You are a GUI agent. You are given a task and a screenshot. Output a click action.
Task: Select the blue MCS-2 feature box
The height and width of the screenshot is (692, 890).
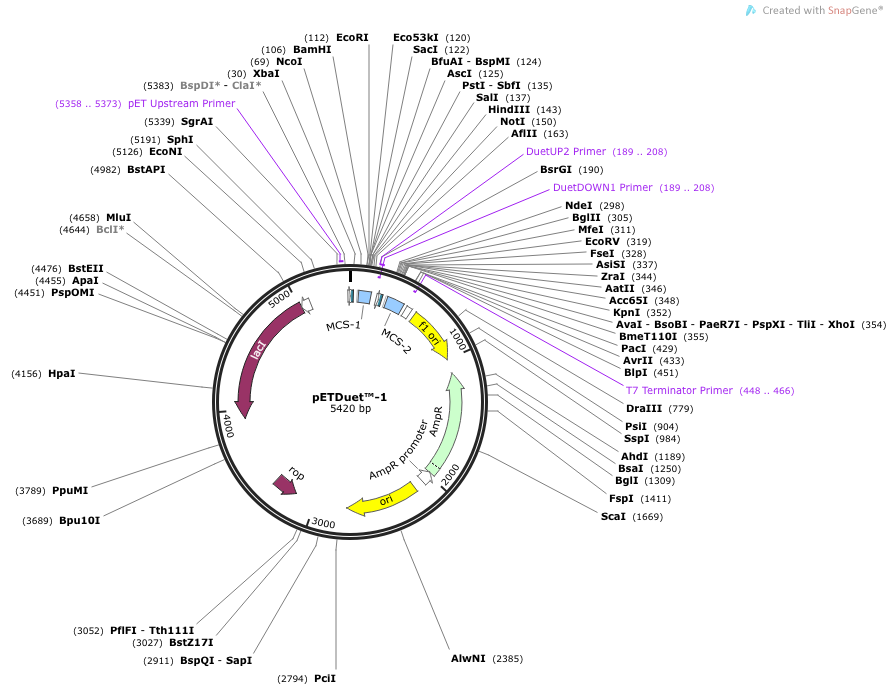[394, 305]
